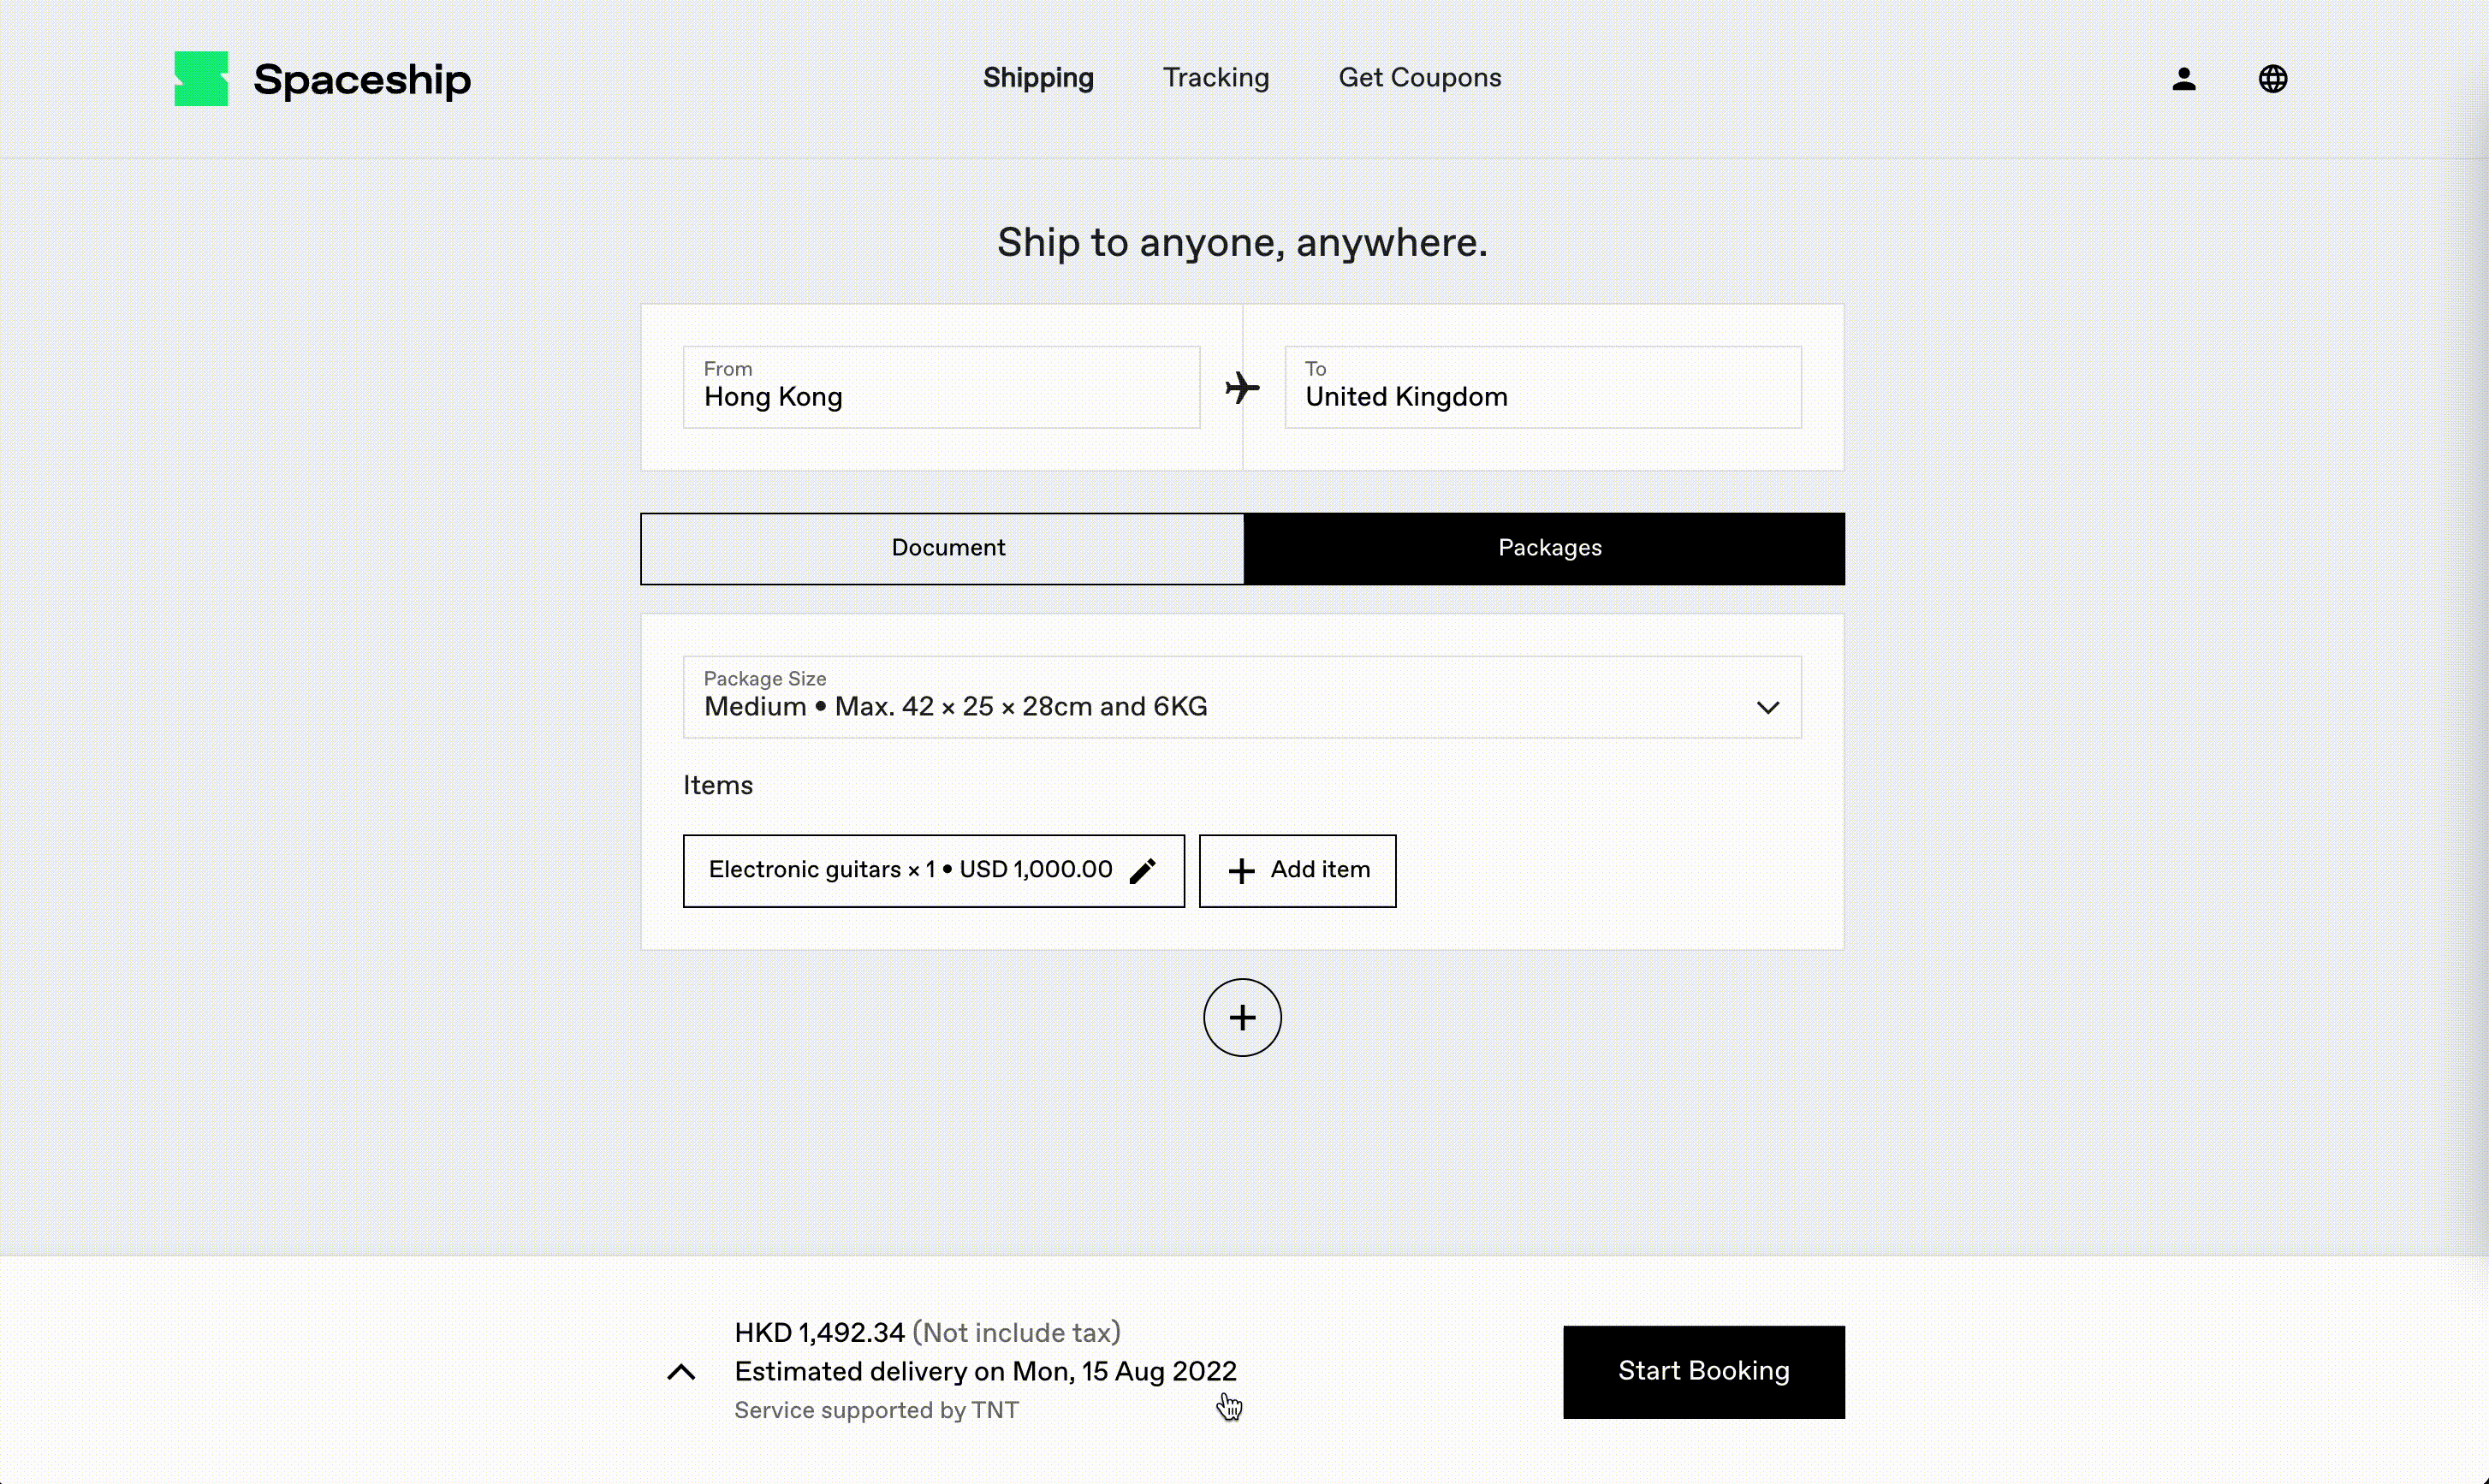
Task: Click the airplane route direction icon
Action: tap(1242, 387)
